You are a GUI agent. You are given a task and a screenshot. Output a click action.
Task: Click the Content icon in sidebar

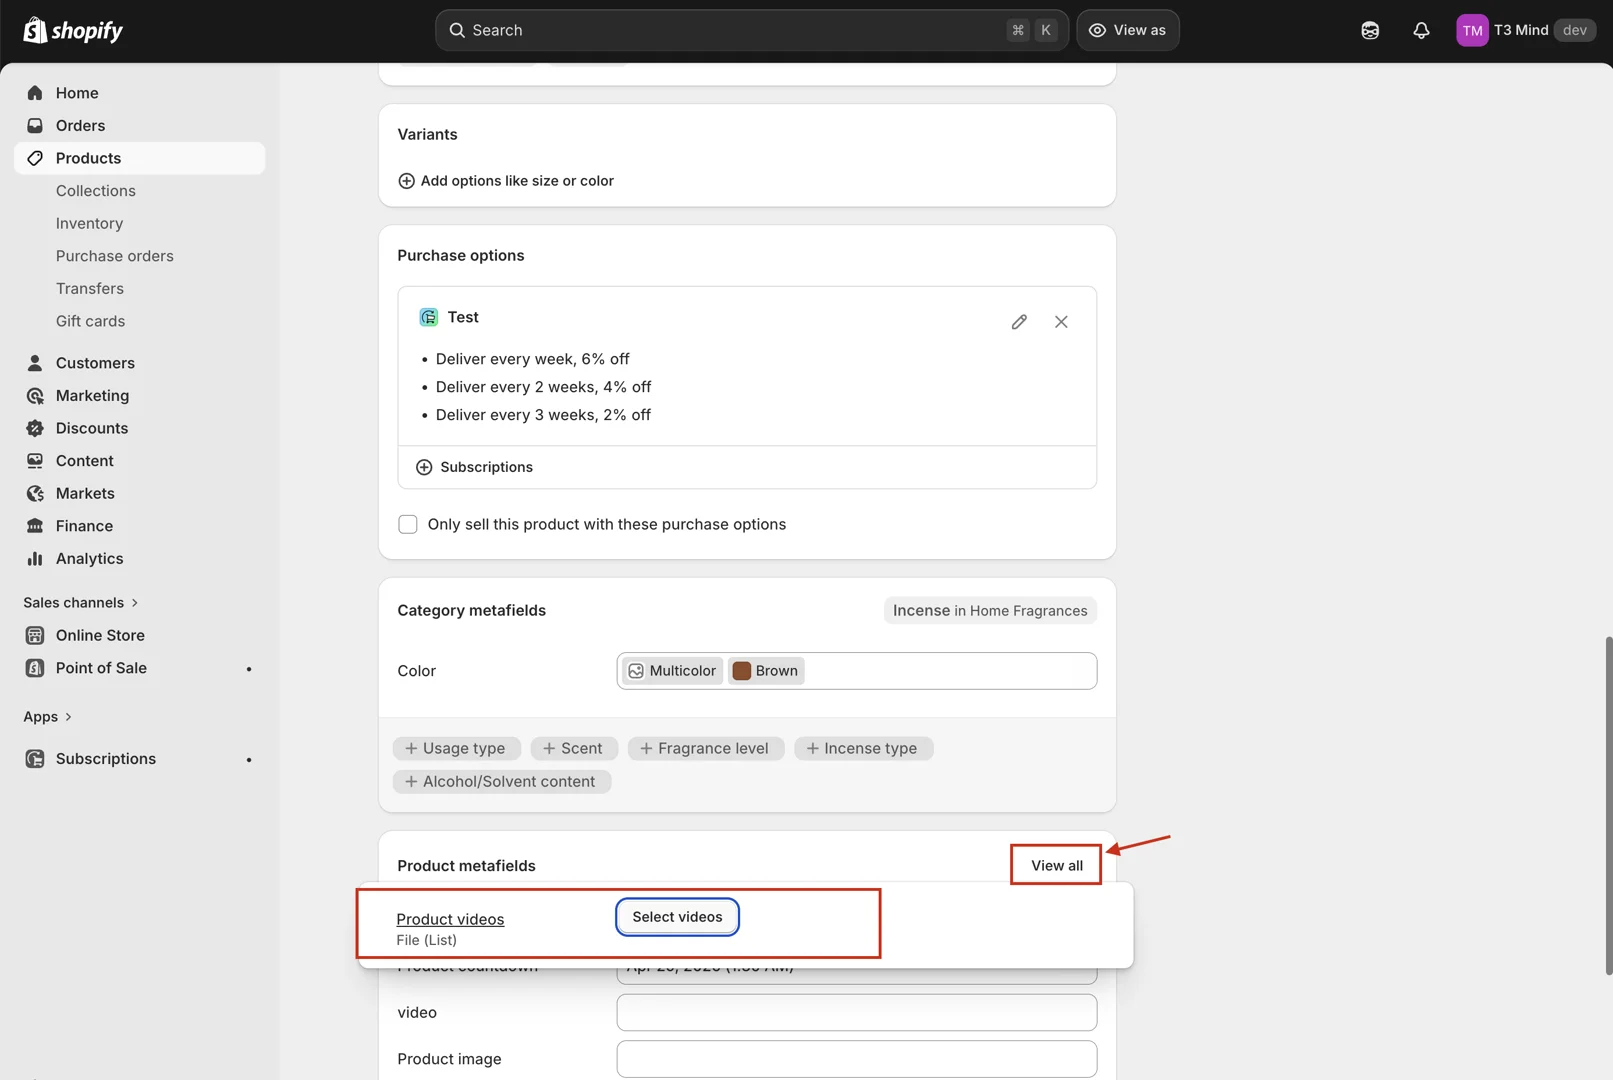35,461
